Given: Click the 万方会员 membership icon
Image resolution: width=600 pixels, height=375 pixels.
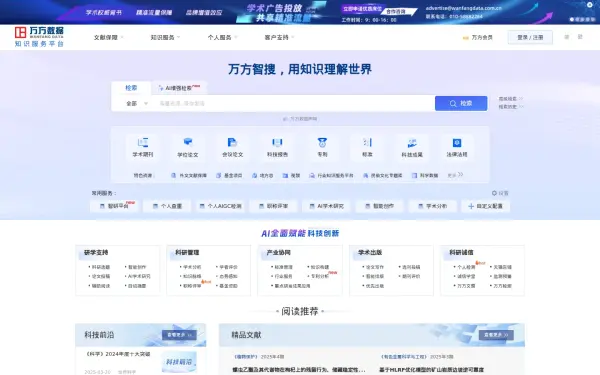Looking at the screenshot, I should tap(466, 38).
